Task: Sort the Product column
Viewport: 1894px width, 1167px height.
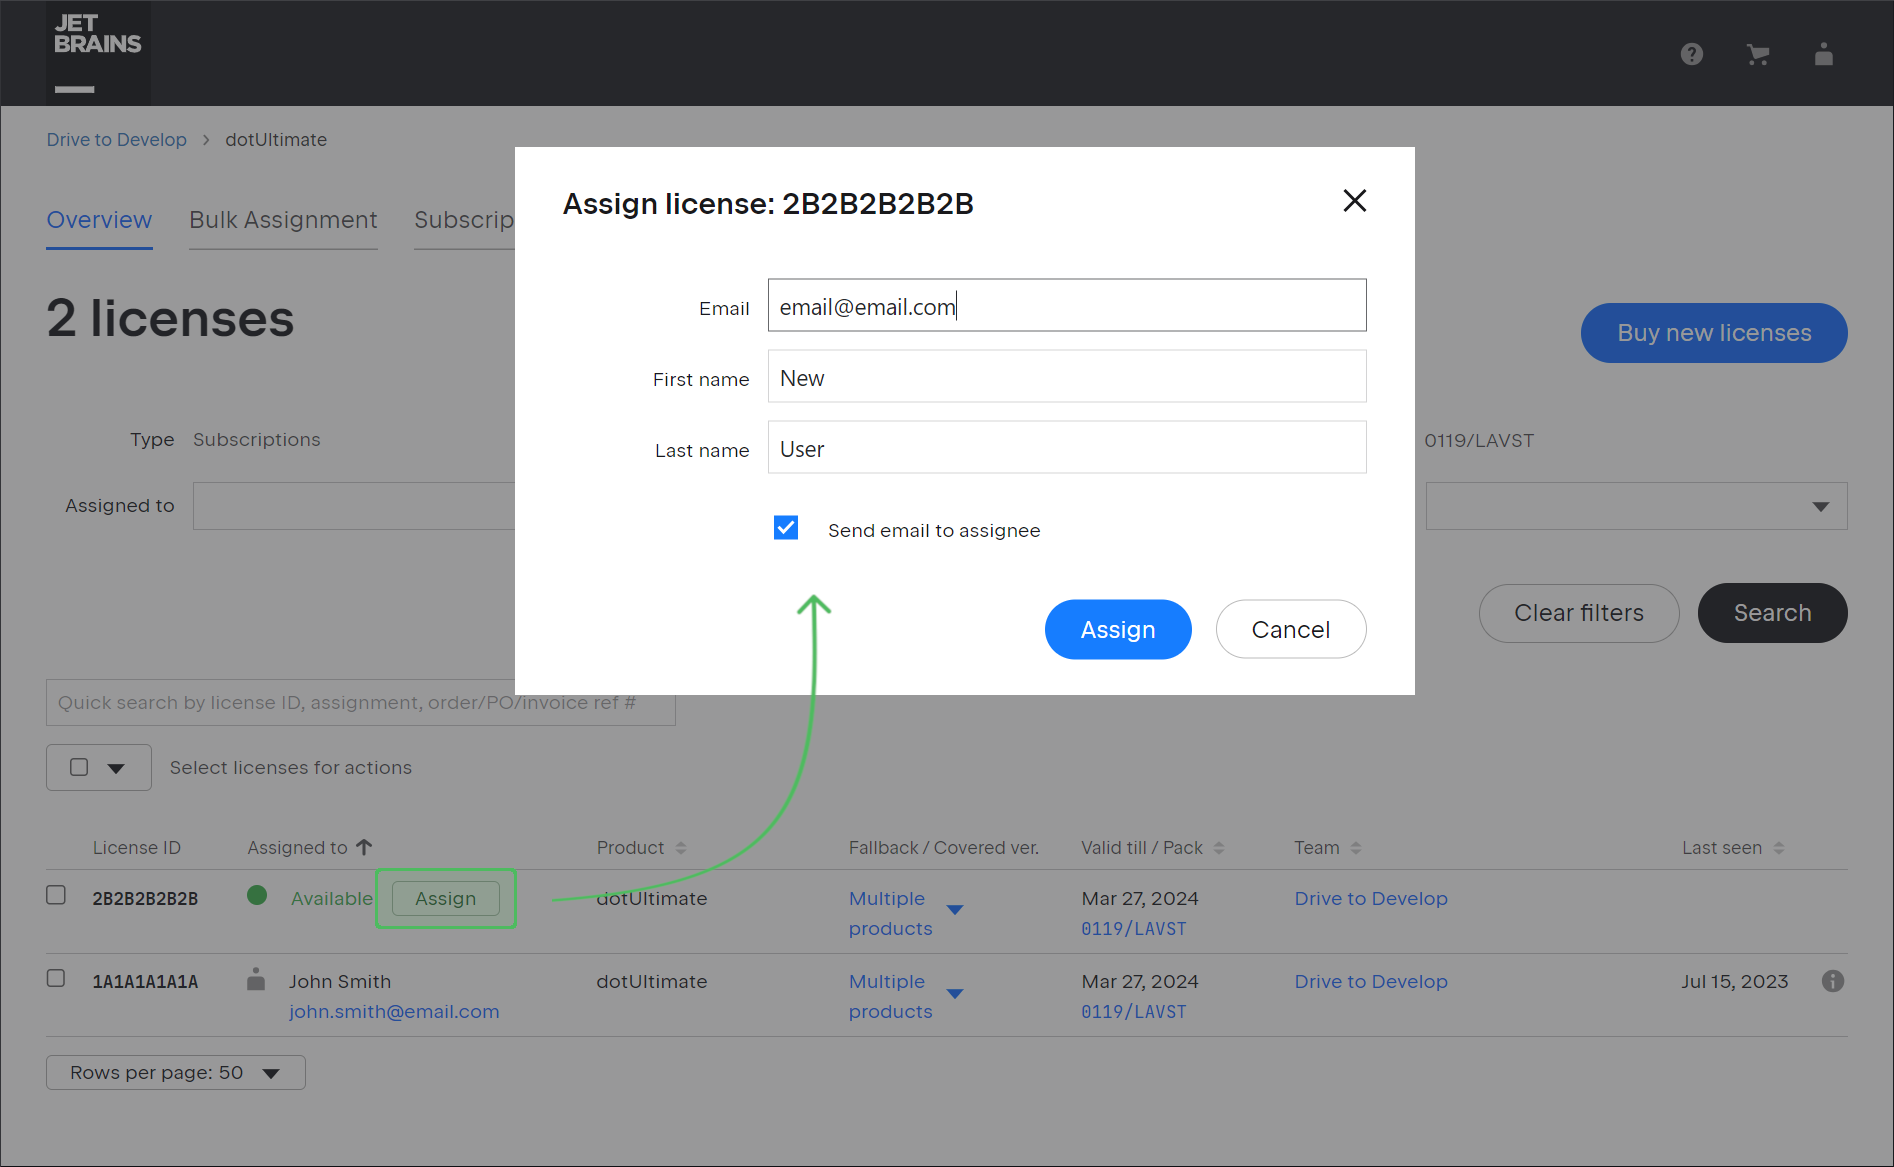Action: pos(681,848)
